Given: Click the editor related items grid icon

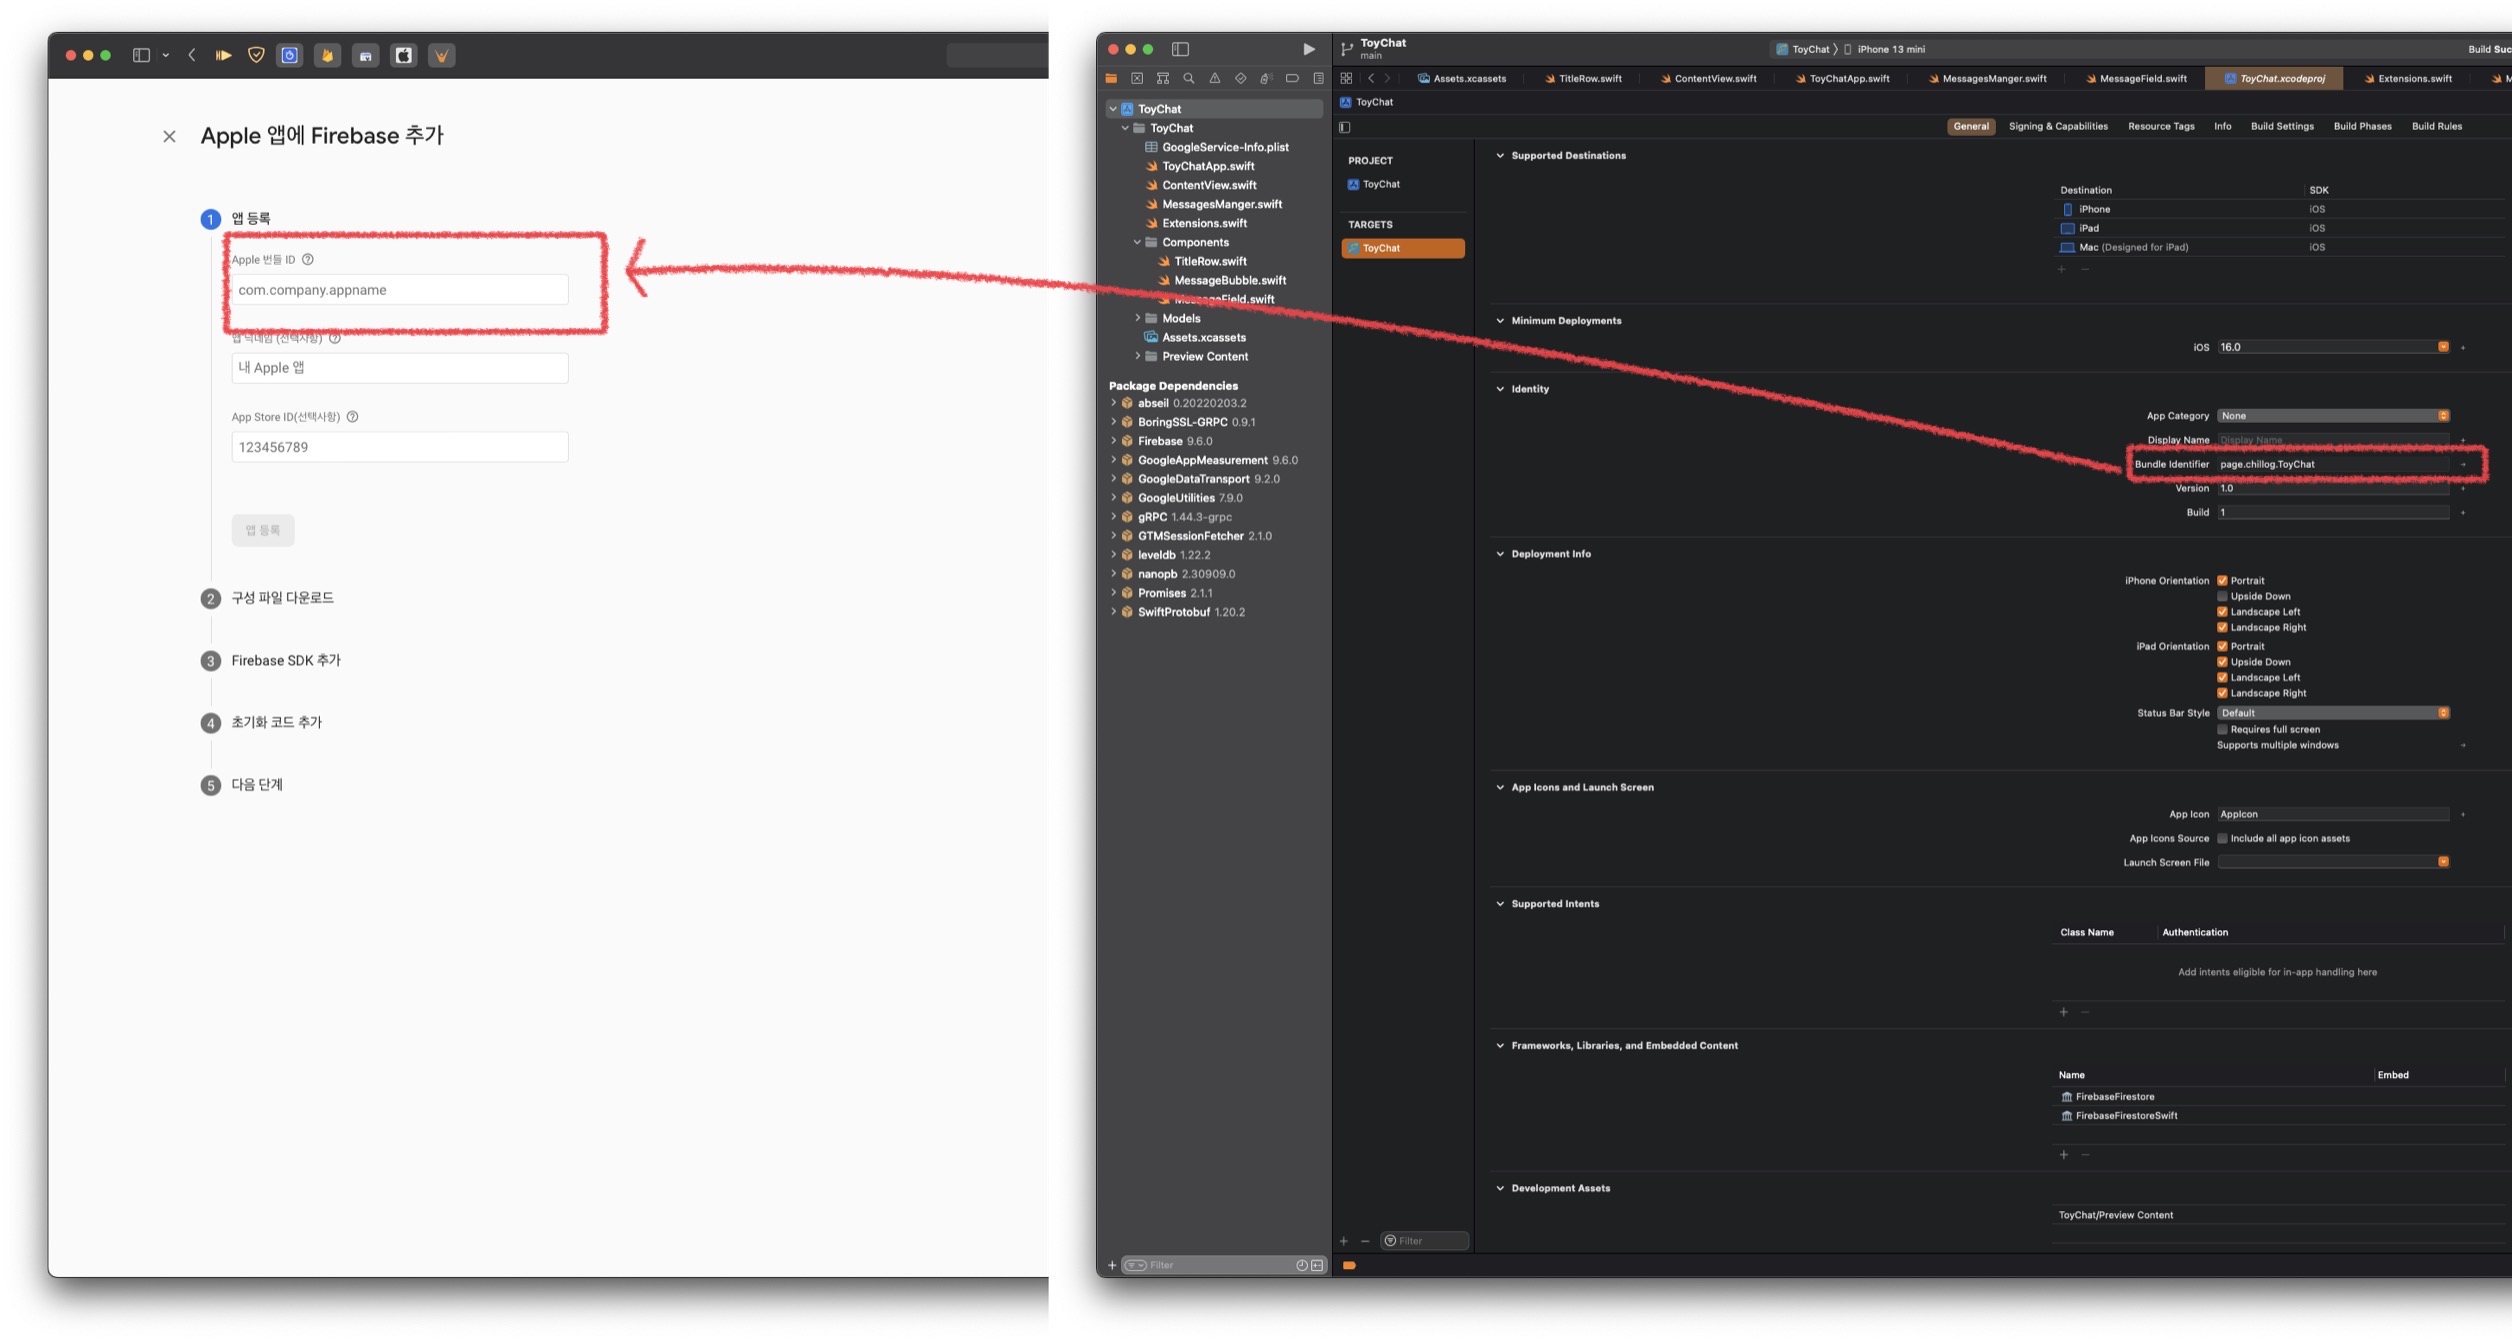Looking at the screenshot, I should click(x=1346, y=78).
